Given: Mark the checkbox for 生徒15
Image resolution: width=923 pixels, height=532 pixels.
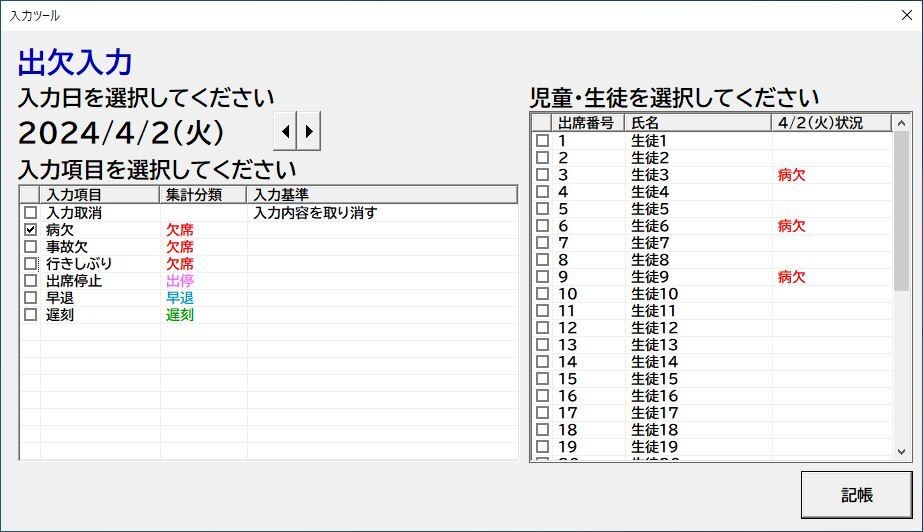Looking at the screenshot, I should click(543, 379).
